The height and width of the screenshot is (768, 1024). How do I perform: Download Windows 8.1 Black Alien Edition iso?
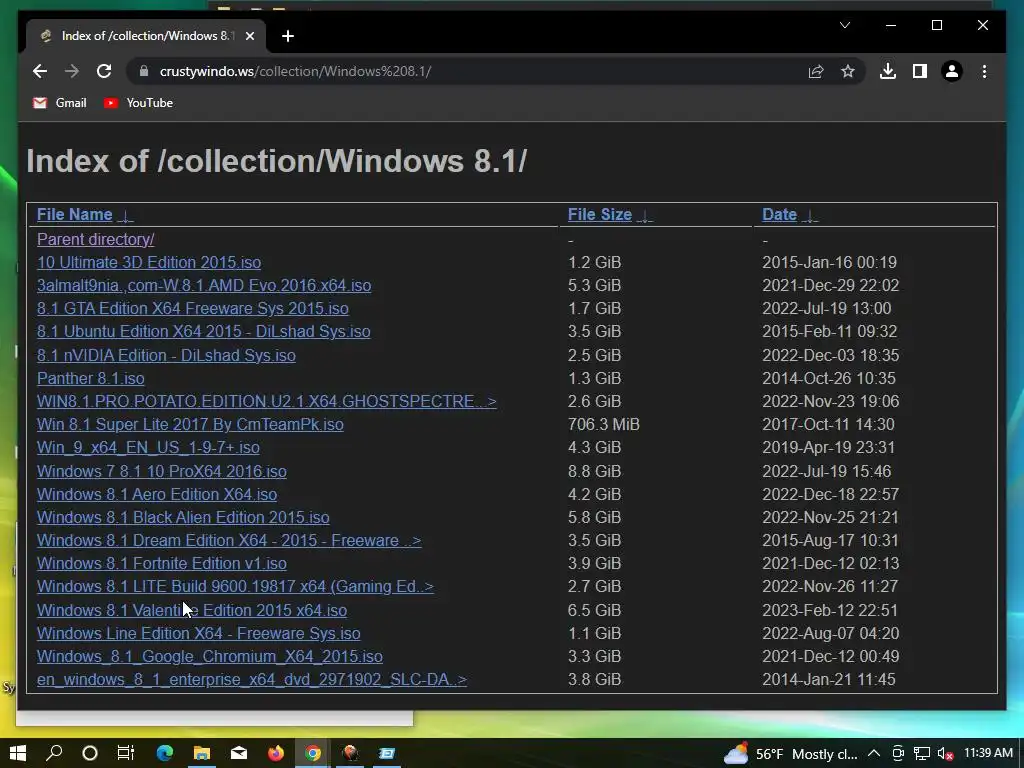183,517
